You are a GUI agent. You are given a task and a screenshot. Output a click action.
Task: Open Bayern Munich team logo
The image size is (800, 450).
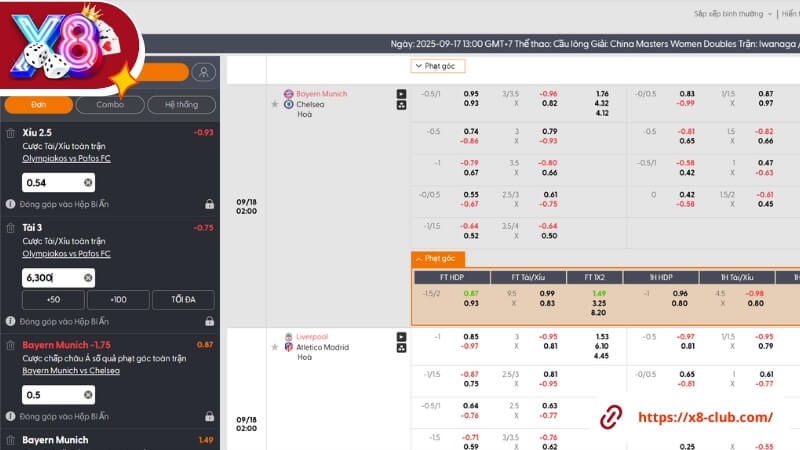coord(289,94)
